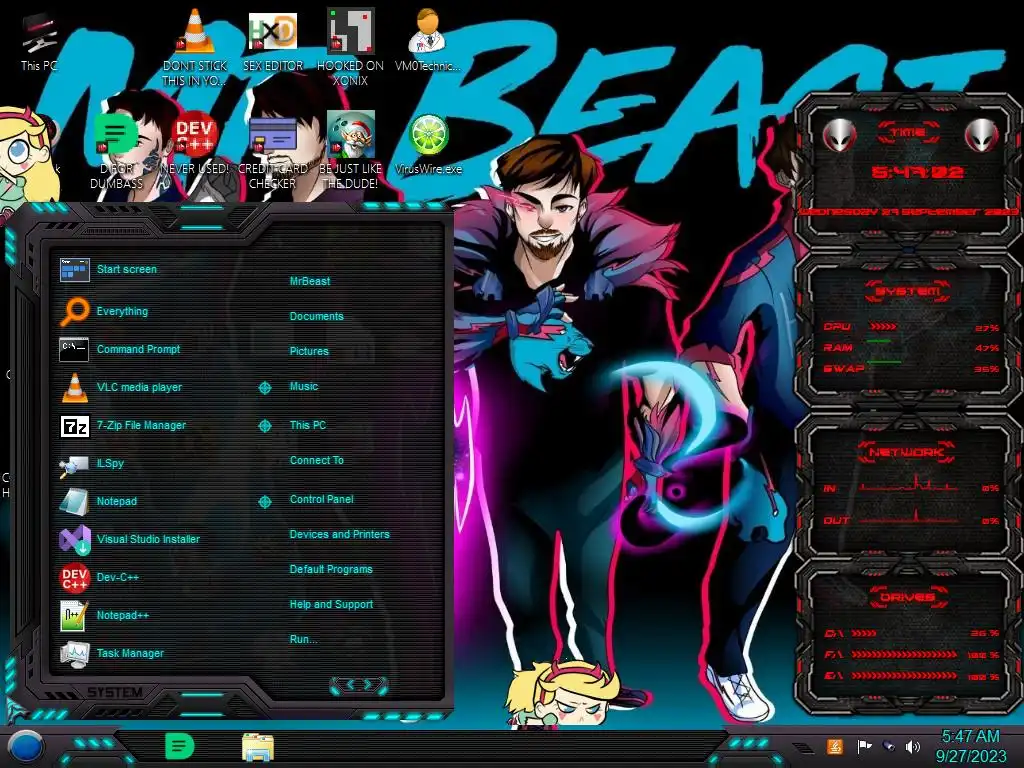Expand VLC media player jump list arrow
This screenshot has width=1024, height=768.
(x=264, y=388)
